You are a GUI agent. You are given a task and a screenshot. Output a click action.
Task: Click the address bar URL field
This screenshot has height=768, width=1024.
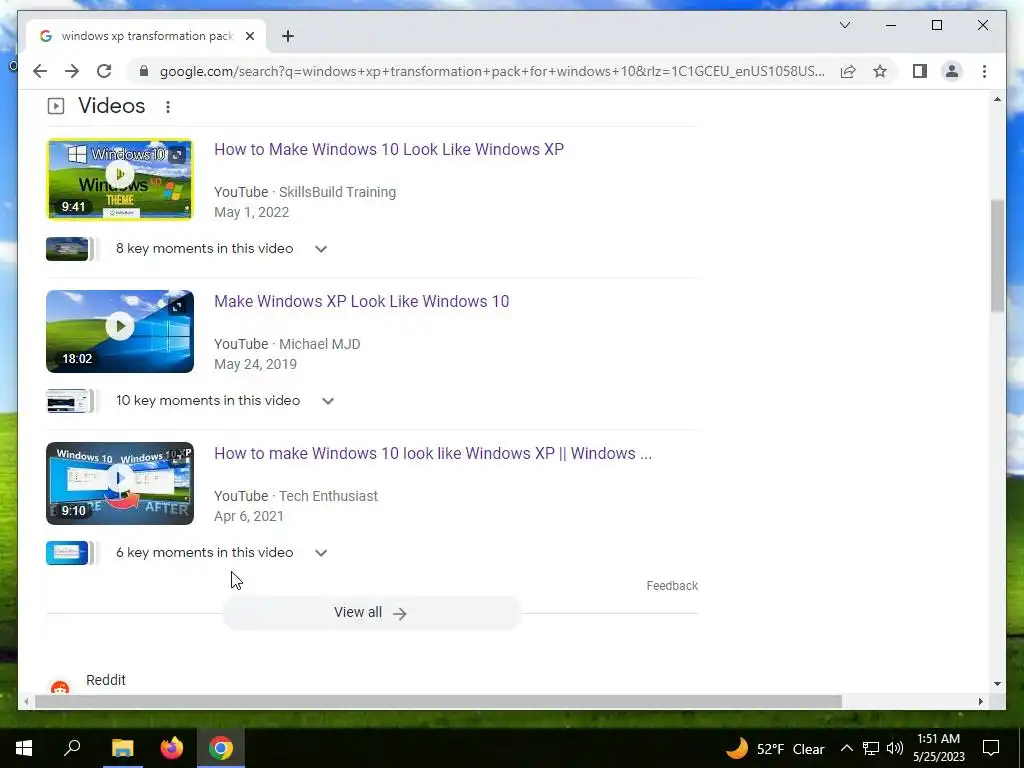pos(492,71)
